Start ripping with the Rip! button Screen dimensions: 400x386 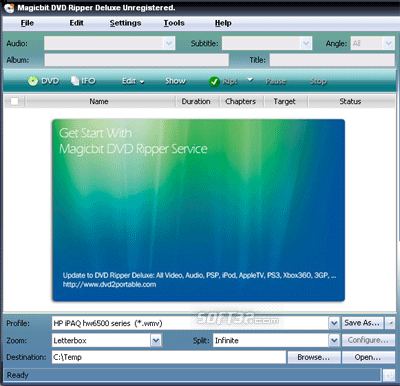pos(223,81)
